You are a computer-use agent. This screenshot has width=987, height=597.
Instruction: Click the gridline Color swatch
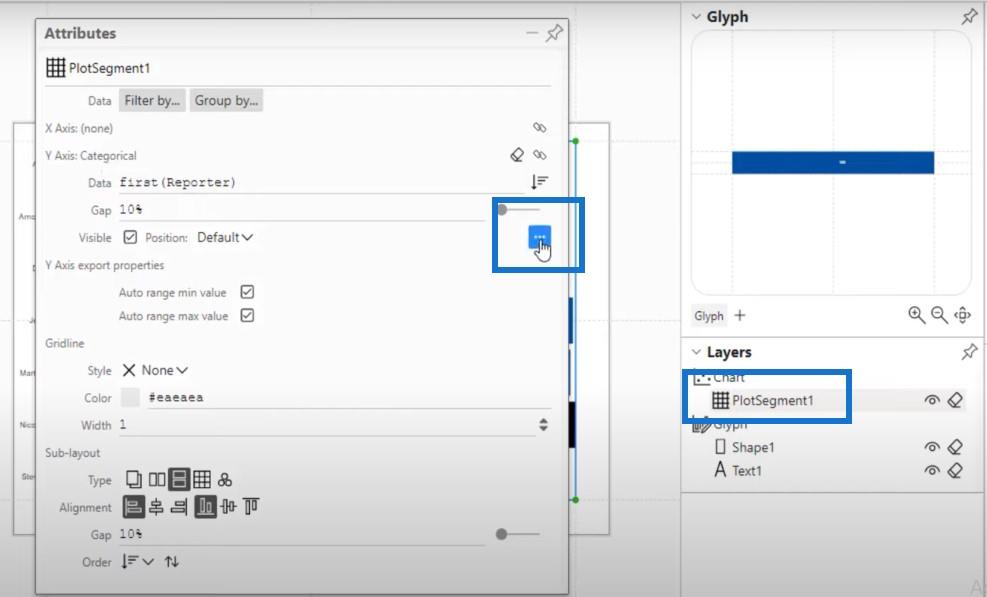pyautogui.click(x=130, y=397)
